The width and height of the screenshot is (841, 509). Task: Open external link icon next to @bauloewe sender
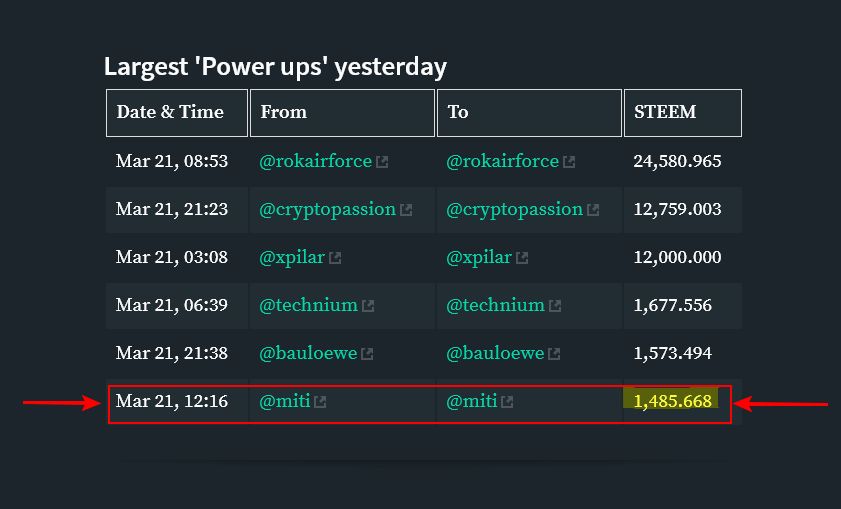click(367, 354)
